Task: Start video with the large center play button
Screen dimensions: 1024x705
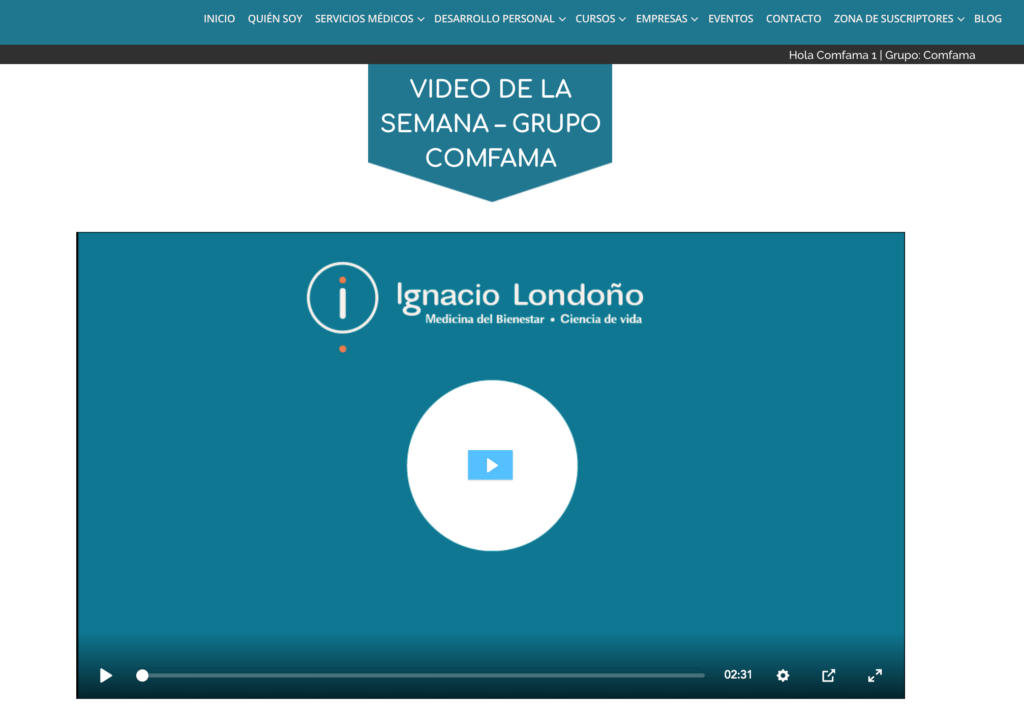Action: pyautogui.click(x=492, y=465)
